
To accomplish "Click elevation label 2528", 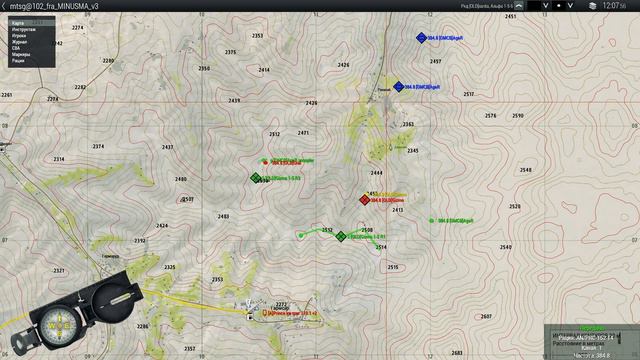I will pos(514,207).
